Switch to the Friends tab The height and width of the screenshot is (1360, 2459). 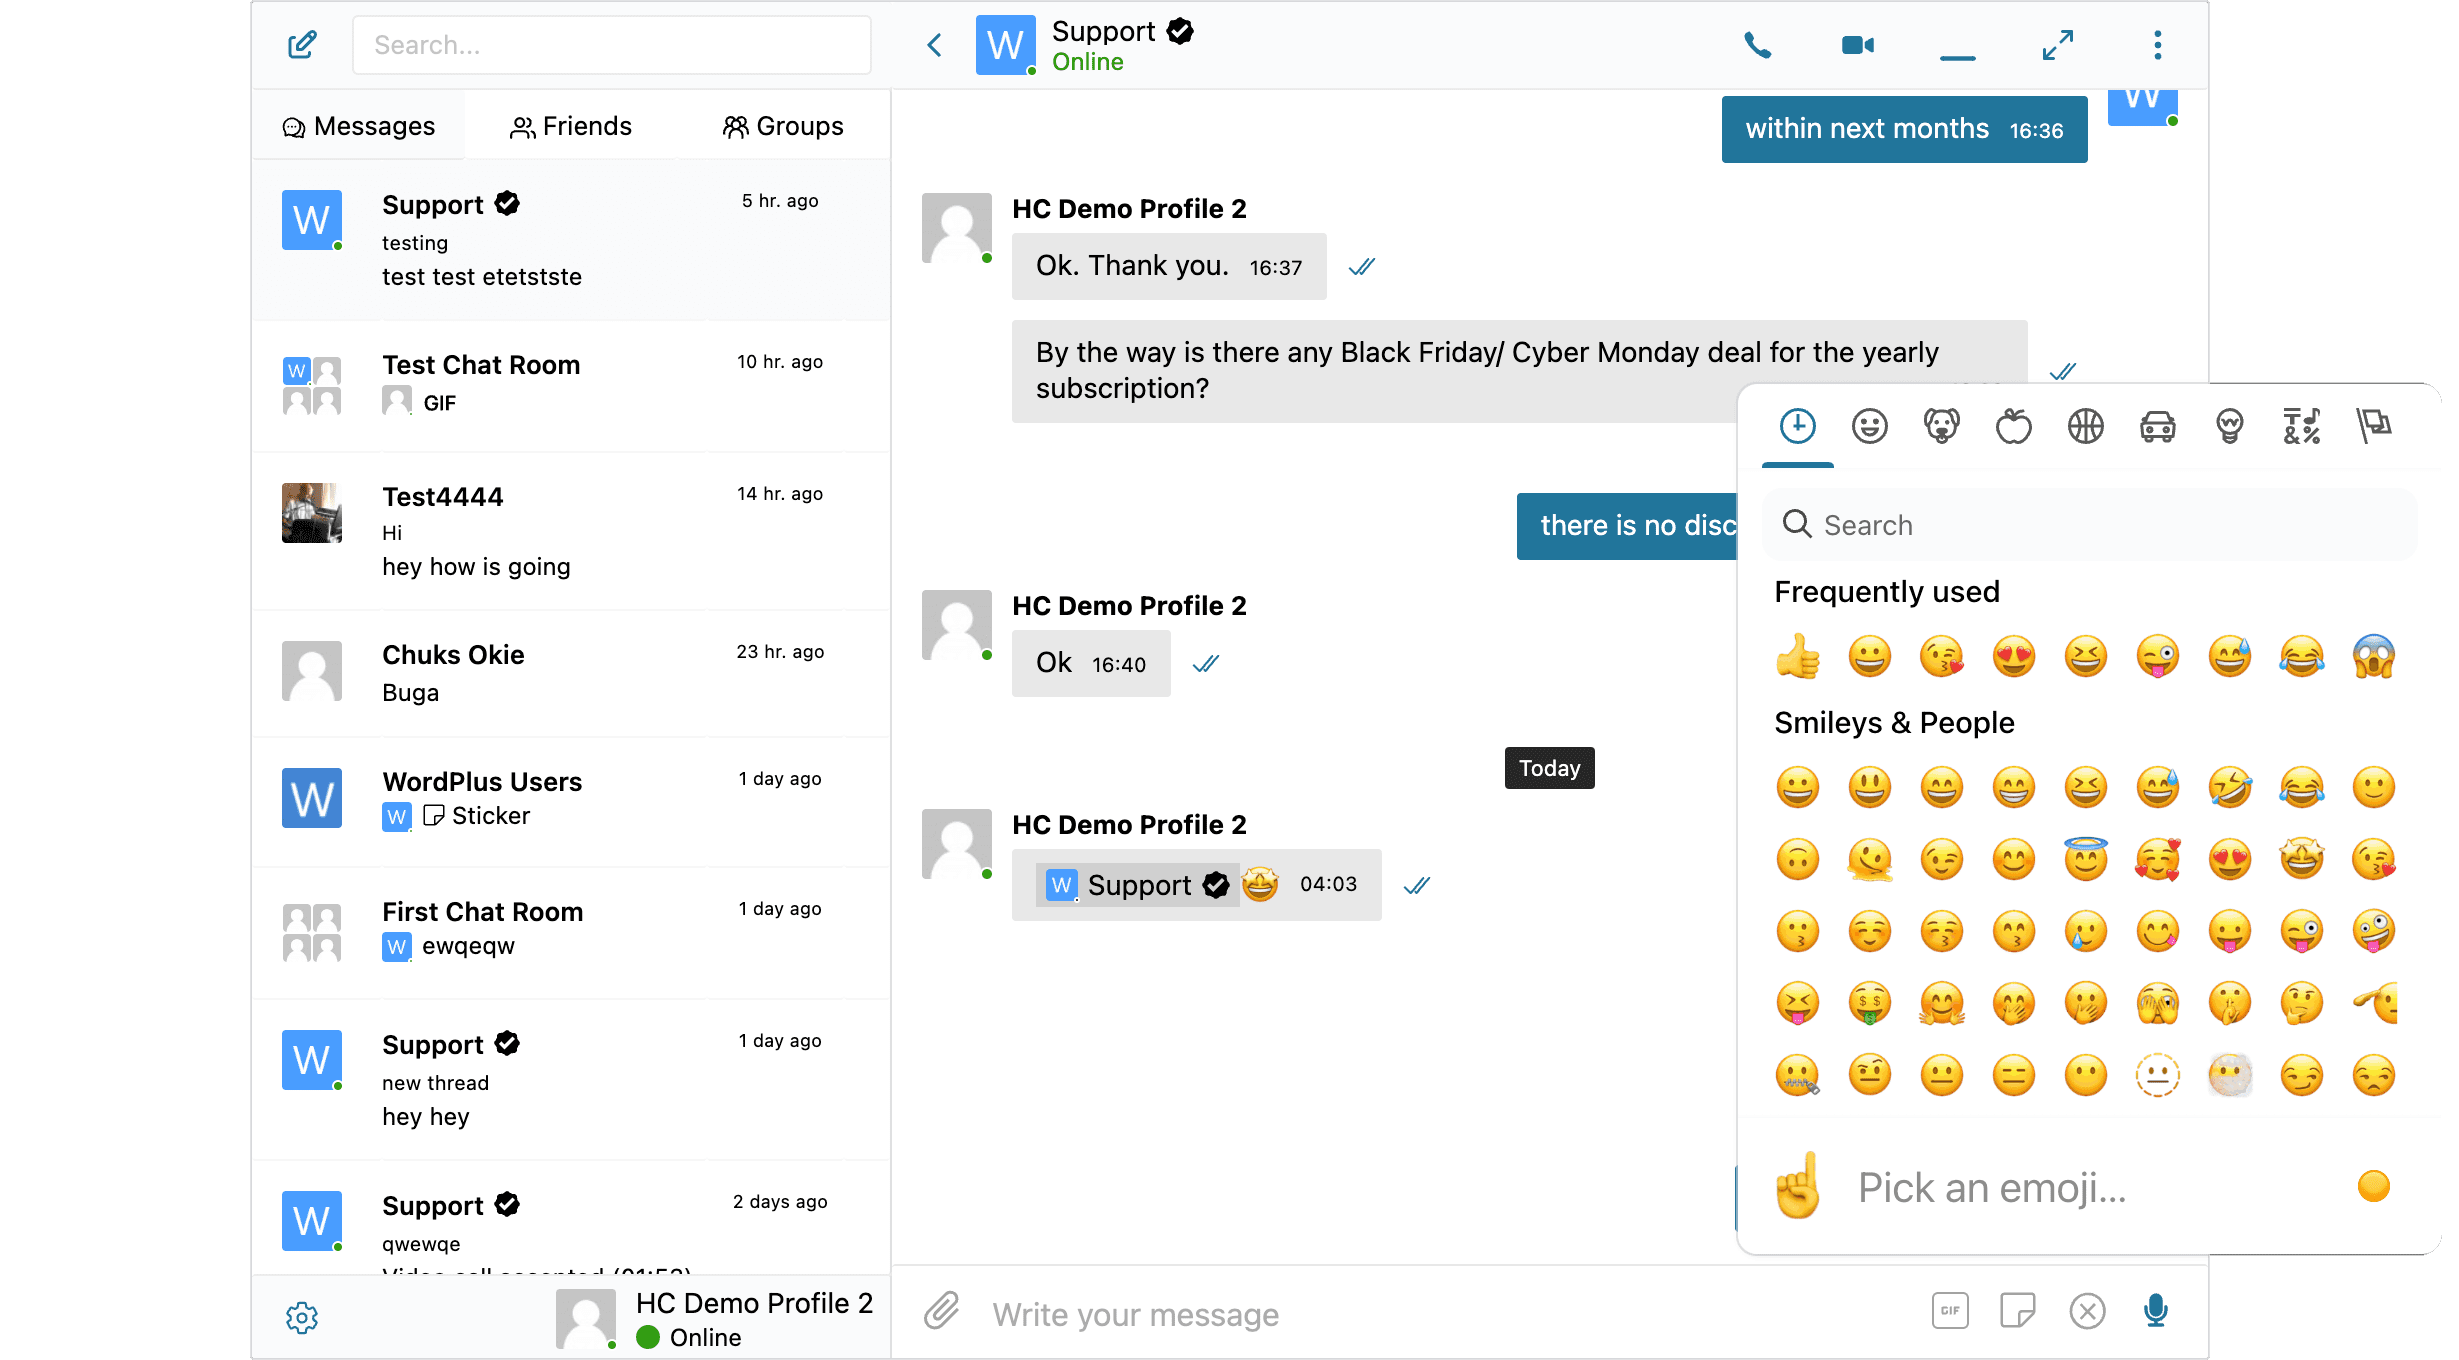pyautogui.click(x=571, y=126)
